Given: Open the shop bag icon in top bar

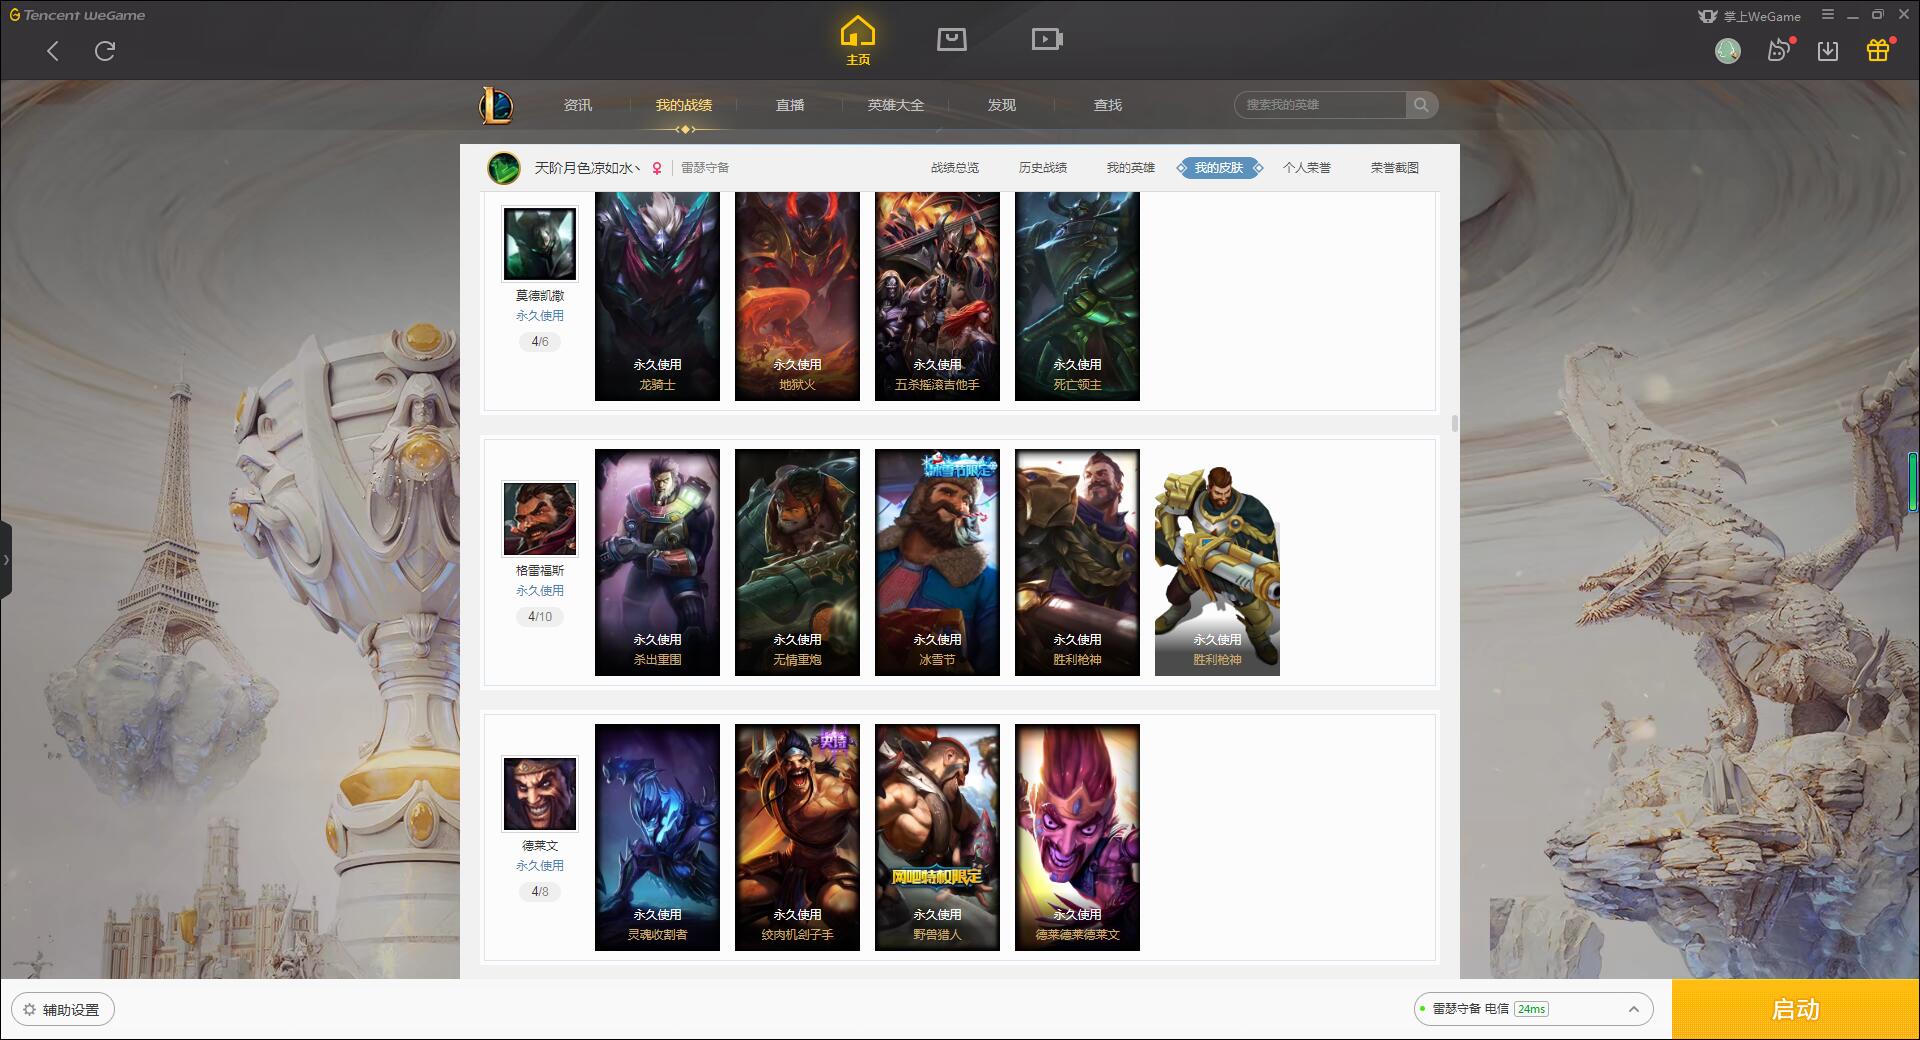Looking at the screenshot, I should 951,39.
